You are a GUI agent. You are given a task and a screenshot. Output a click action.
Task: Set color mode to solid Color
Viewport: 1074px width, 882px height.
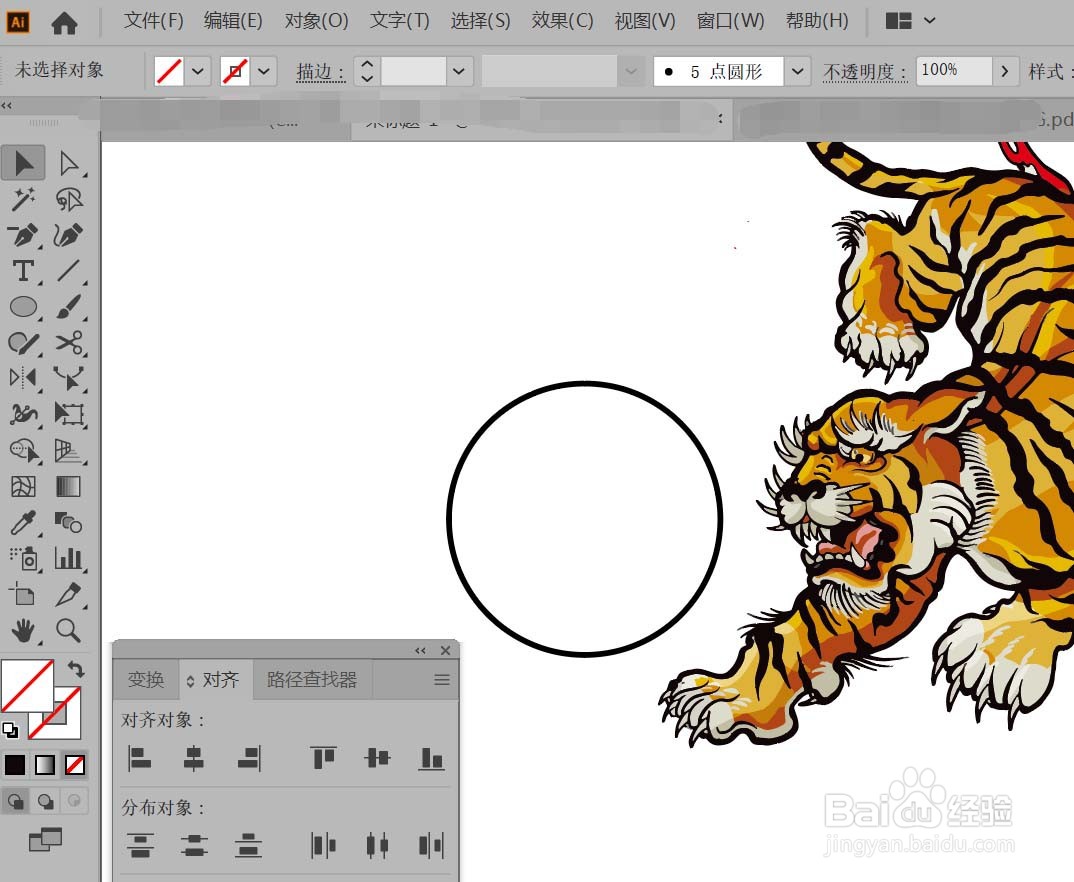click(x=15, y=764)
